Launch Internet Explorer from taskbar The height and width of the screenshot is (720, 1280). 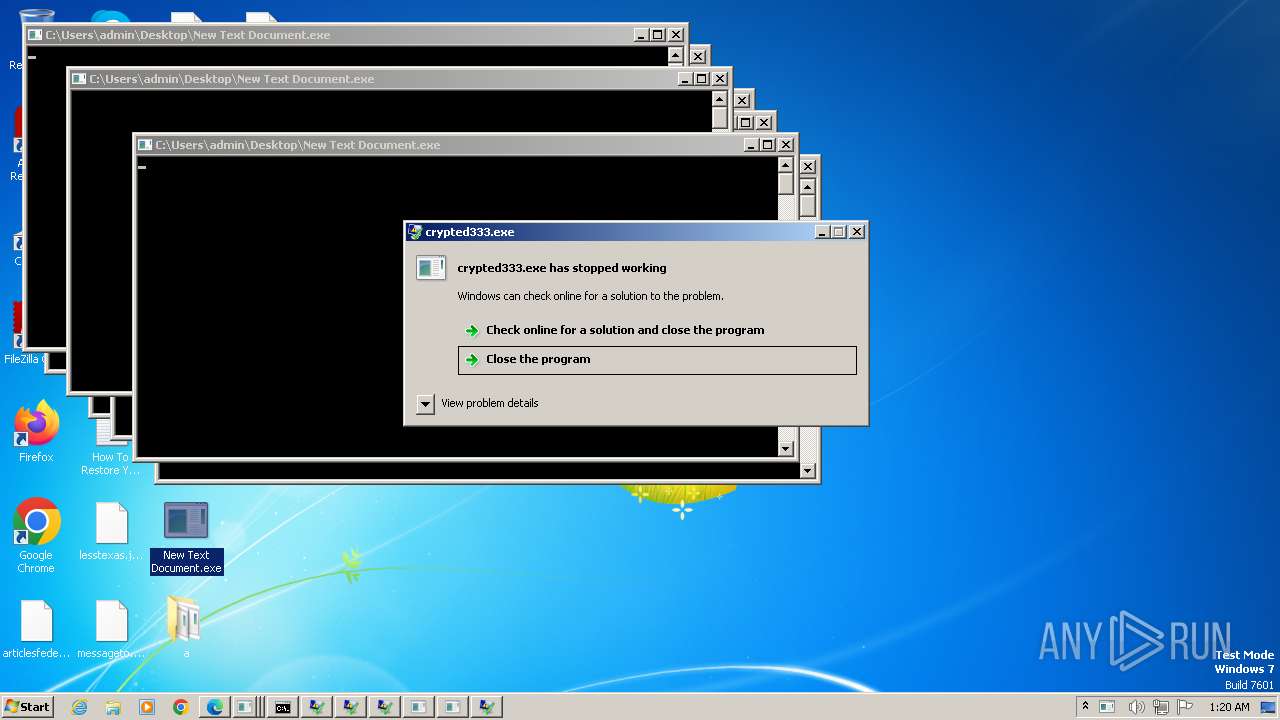[79, 707]
